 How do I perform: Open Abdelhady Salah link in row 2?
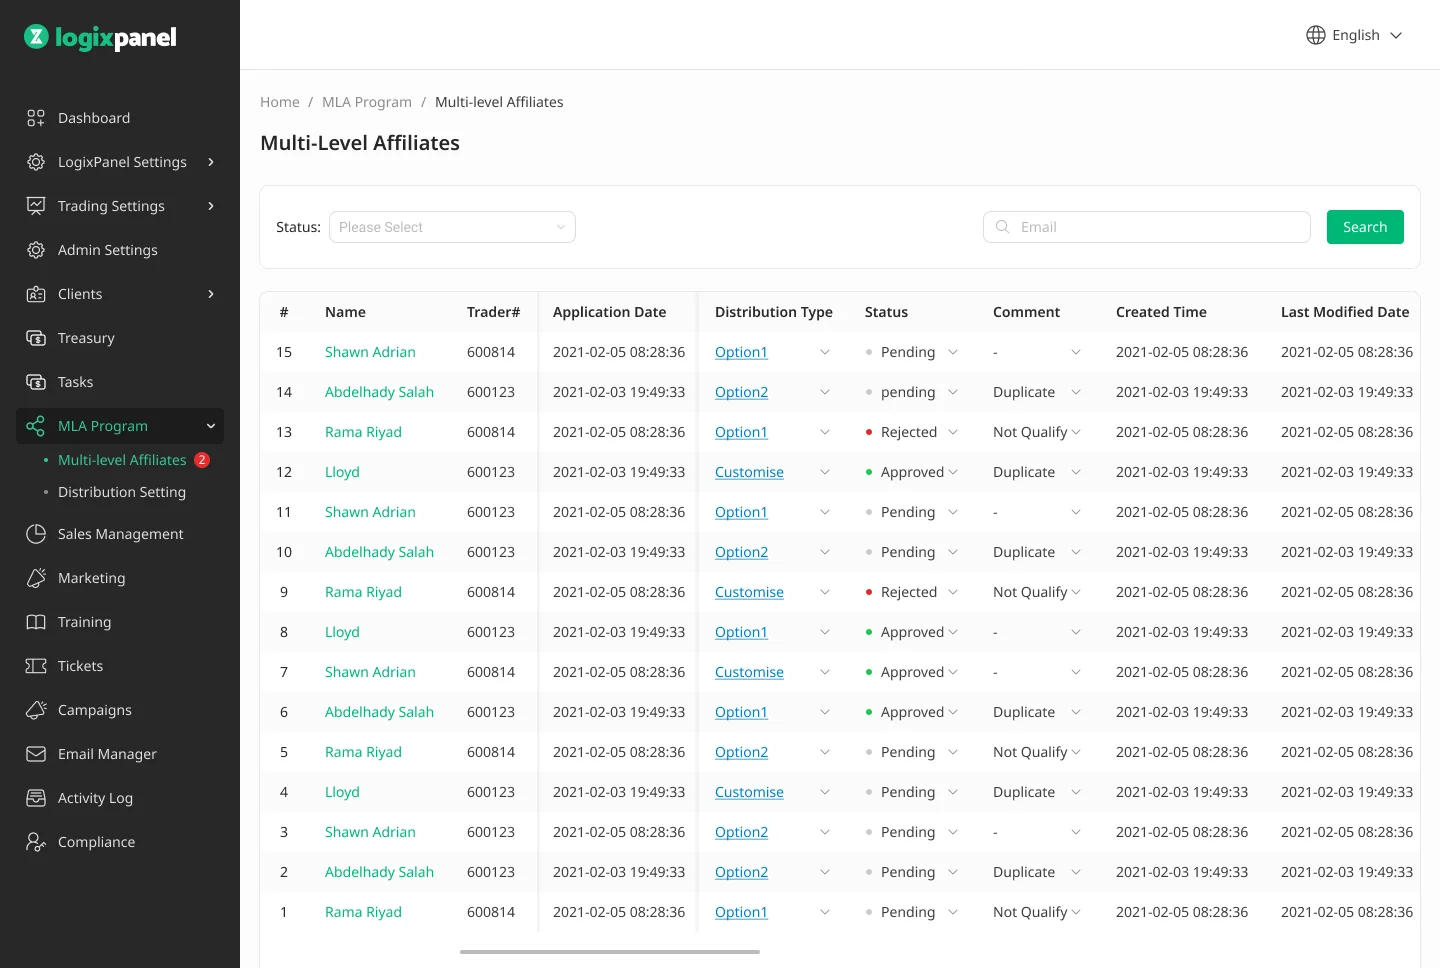pos(379,872)
